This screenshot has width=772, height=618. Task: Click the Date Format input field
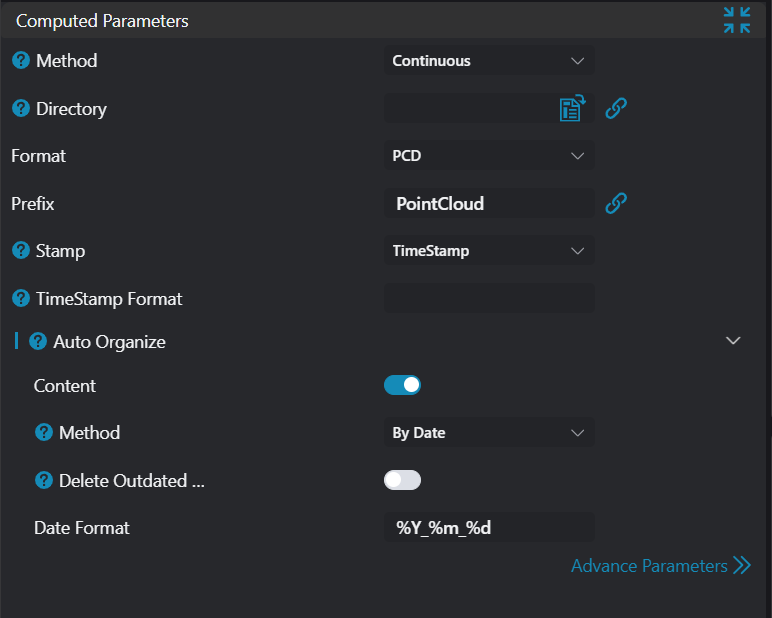[x=489, y=528]
